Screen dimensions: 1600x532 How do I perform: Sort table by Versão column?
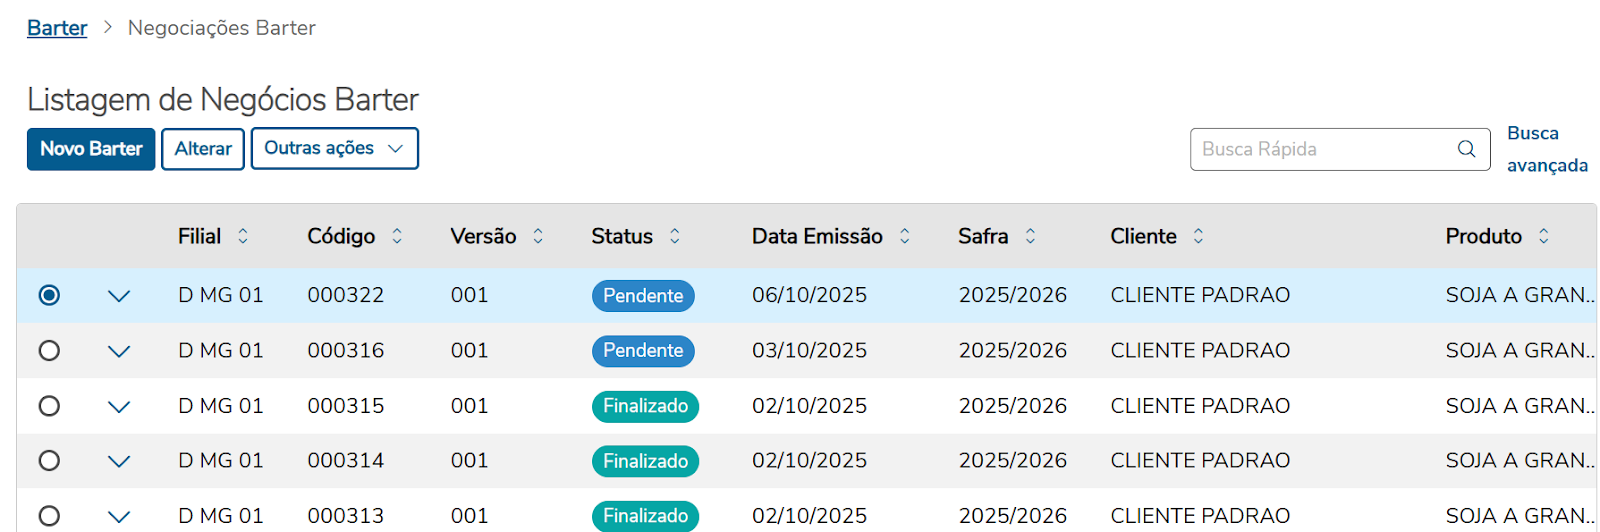click(x=538, y=236)
